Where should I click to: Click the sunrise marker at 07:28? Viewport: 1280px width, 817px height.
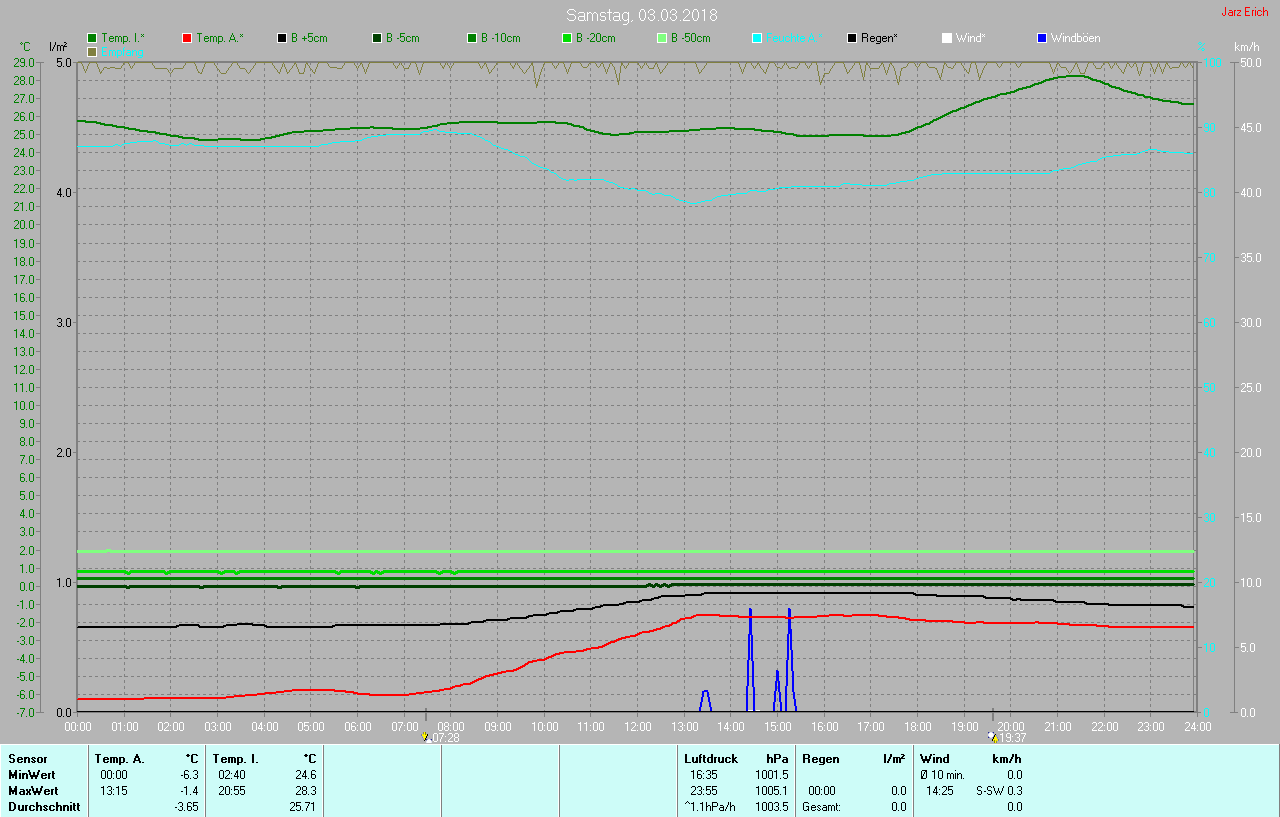pos(426,737)
